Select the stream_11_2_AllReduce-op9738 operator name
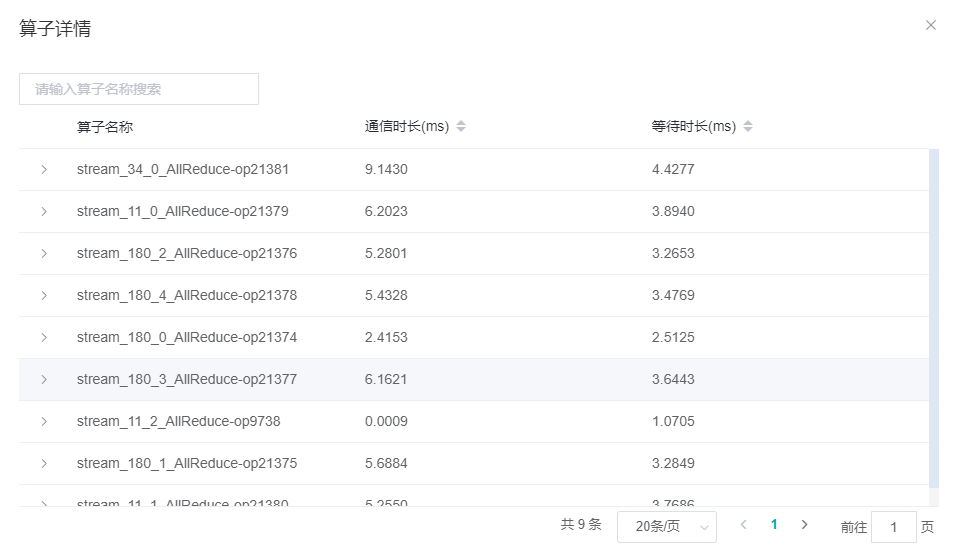 [178, 422]
